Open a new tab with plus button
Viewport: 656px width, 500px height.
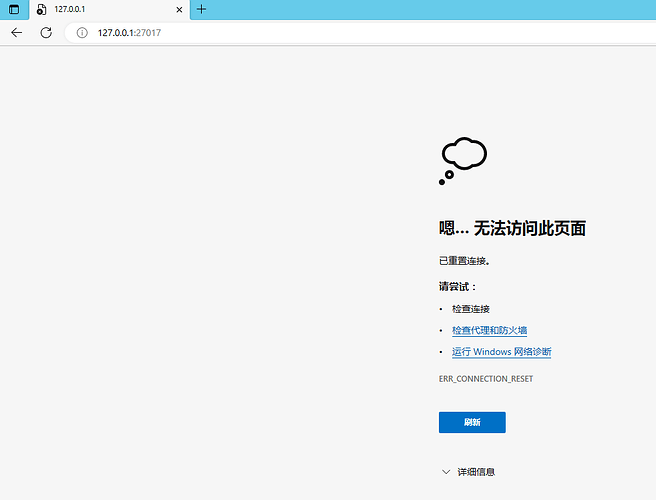click(x=201, y=9)
